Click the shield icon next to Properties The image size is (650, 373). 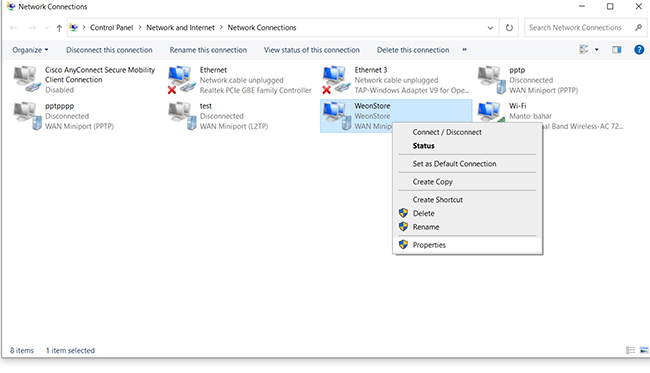[x=403, y=245]
